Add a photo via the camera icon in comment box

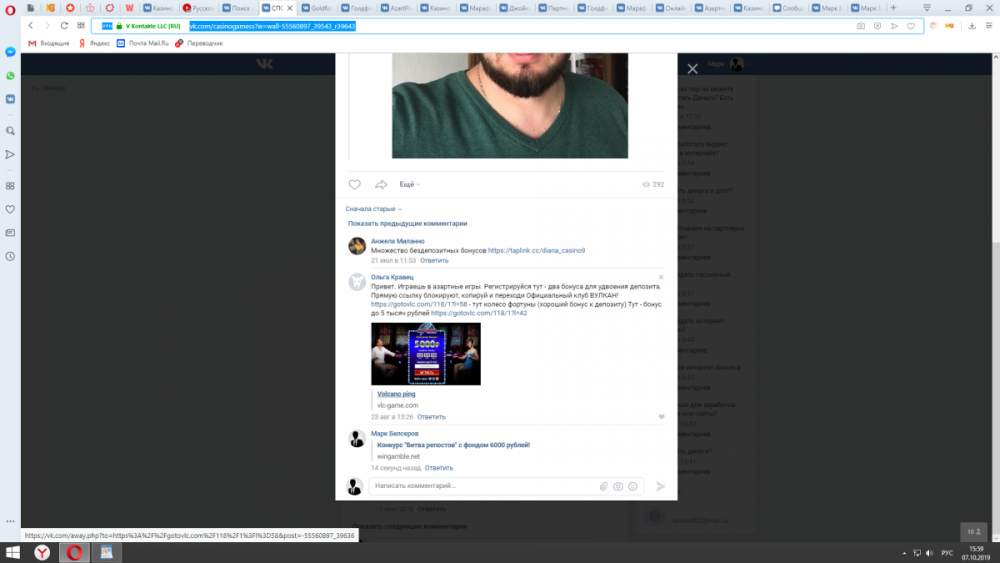point(618,486)
